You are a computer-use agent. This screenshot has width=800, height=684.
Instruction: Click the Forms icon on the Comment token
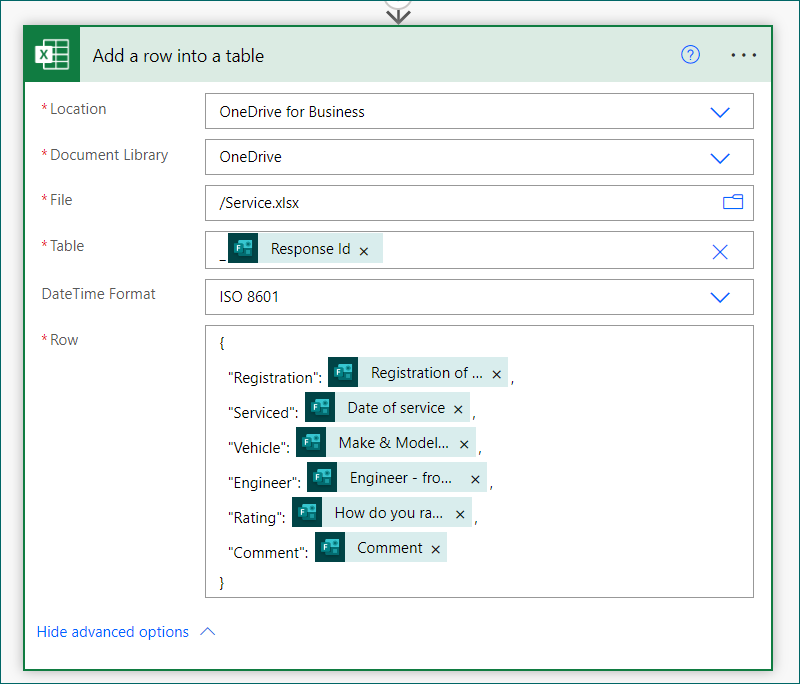point(330,548)
